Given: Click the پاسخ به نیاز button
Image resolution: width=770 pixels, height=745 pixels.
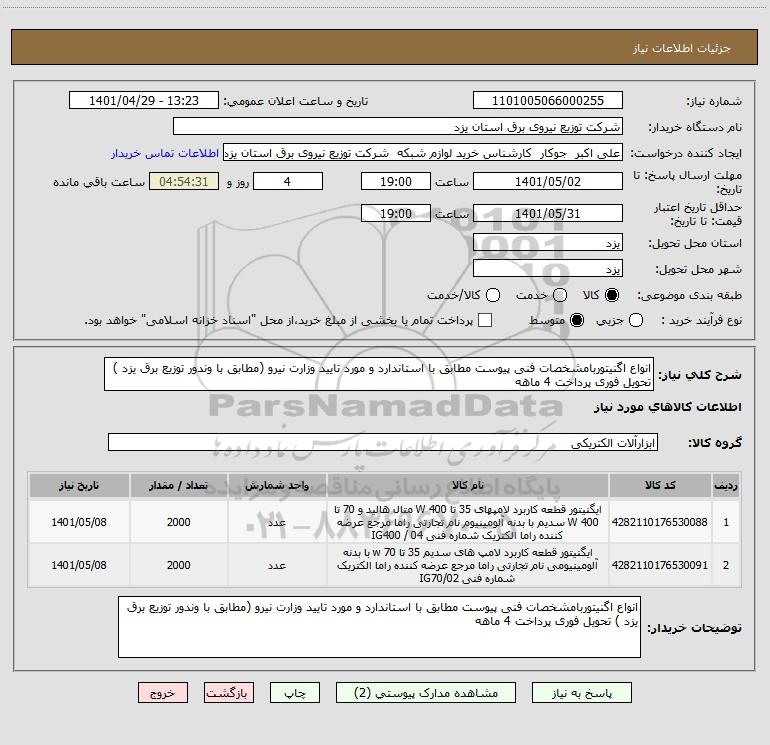Looking at the screenshot, I should coord(582,692).
